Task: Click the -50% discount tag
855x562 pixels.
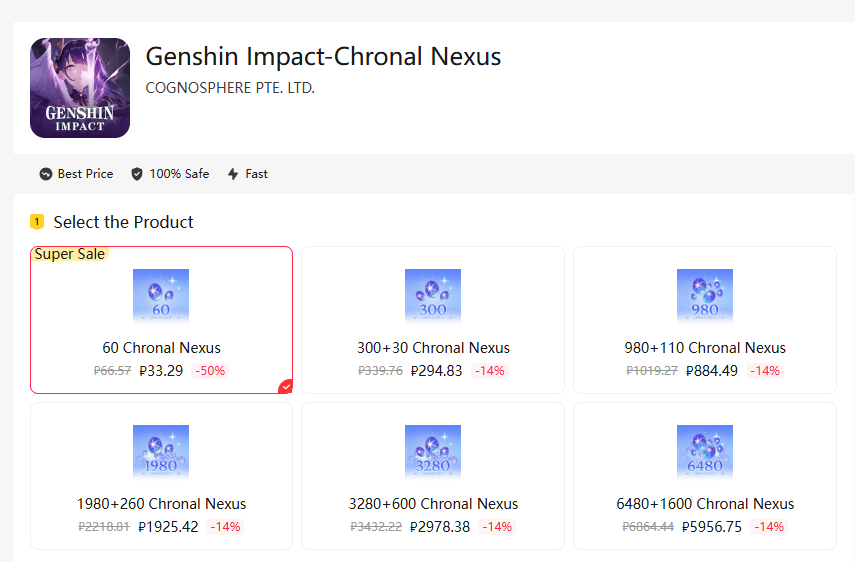Action: coord(210,371)
